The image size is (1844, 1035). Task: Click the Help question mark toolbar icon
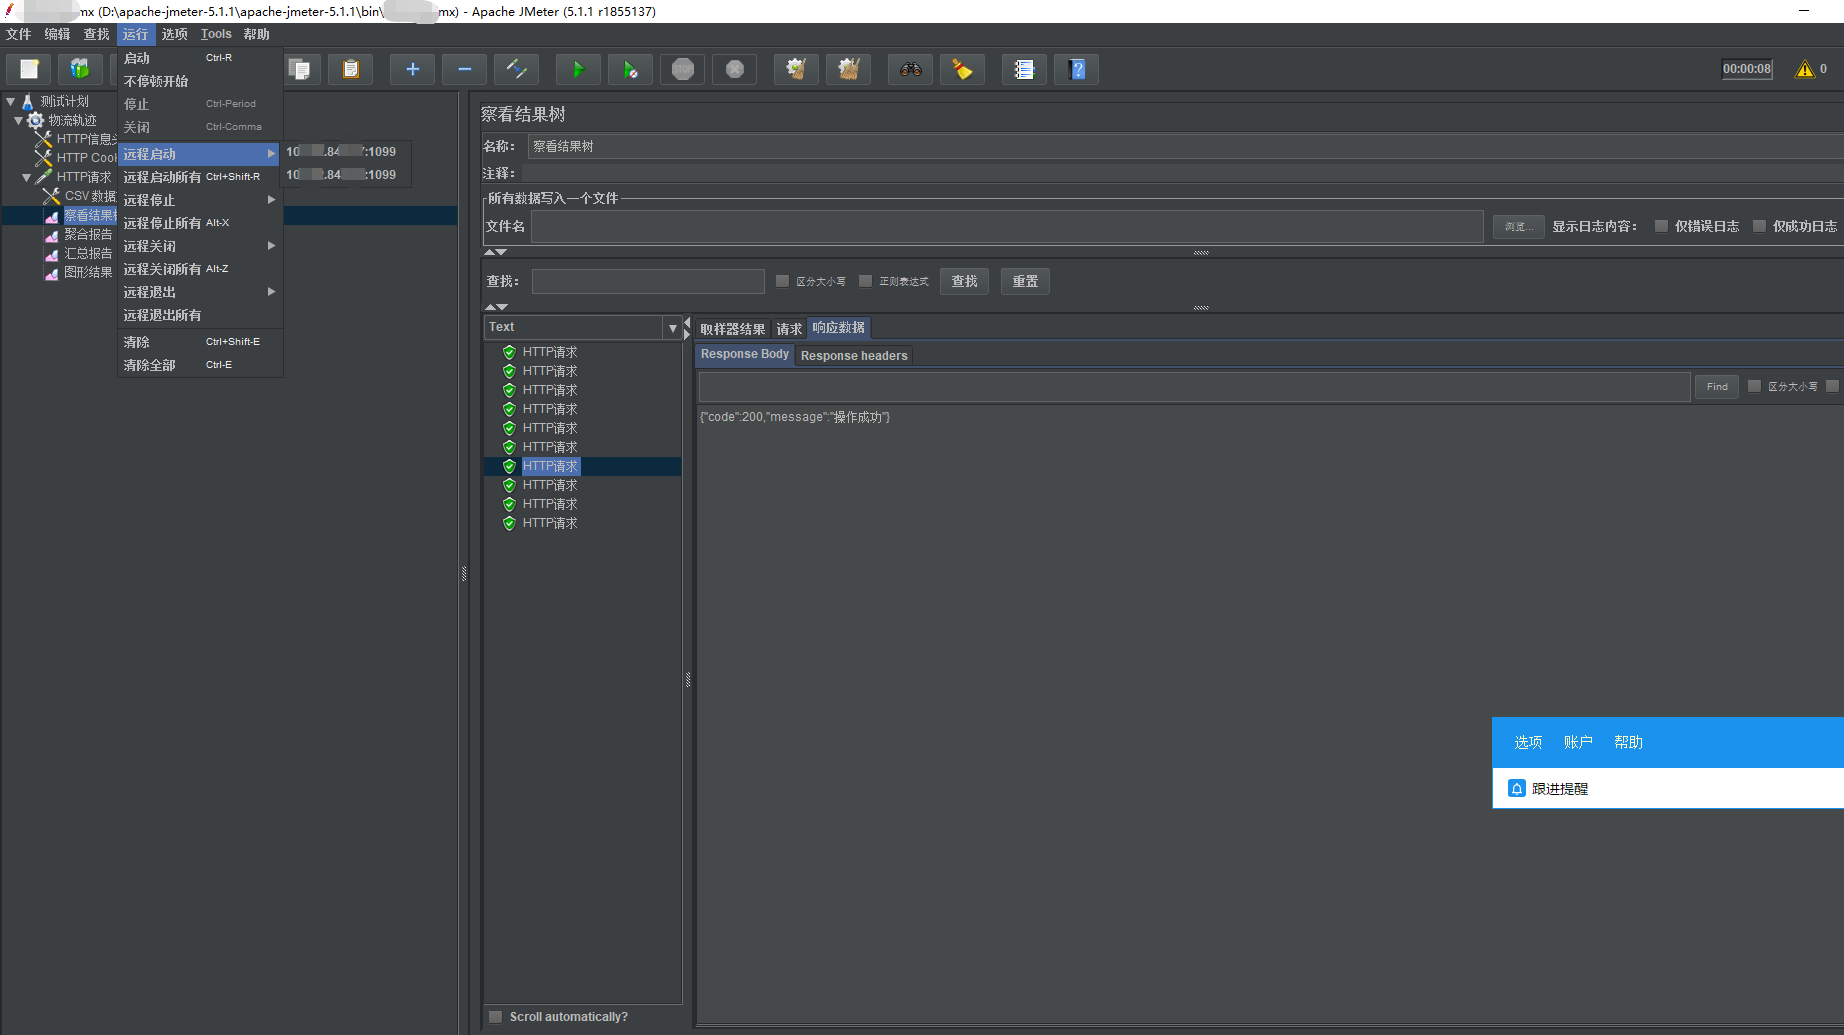coord(1076,69)
